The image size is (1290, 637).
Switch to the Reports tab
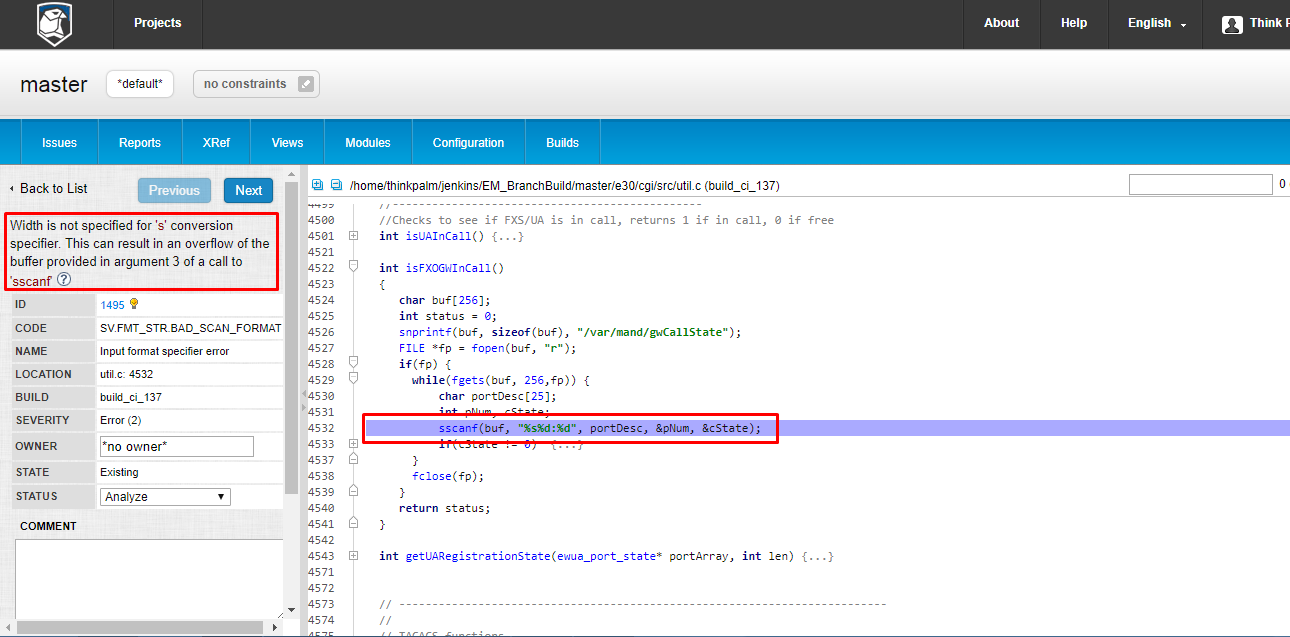tap(140, 143)
